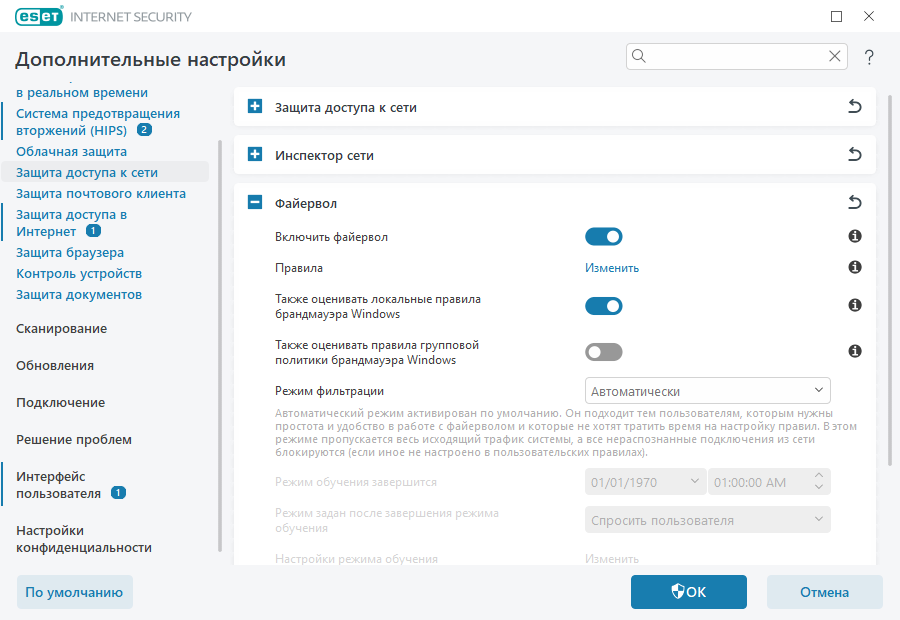Reset Защита доступа к сети section to defaults
The image size is (900, 620).
pyautogui.click(x=855, y=106)
